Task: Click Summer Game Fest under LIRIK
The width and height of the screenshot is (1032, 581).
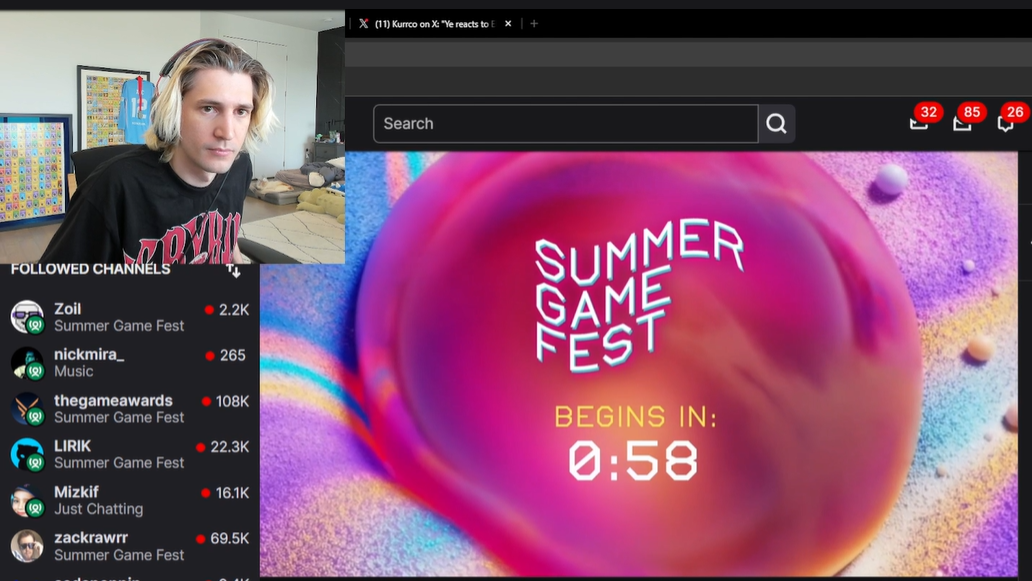Action: [x=119, y=463]
